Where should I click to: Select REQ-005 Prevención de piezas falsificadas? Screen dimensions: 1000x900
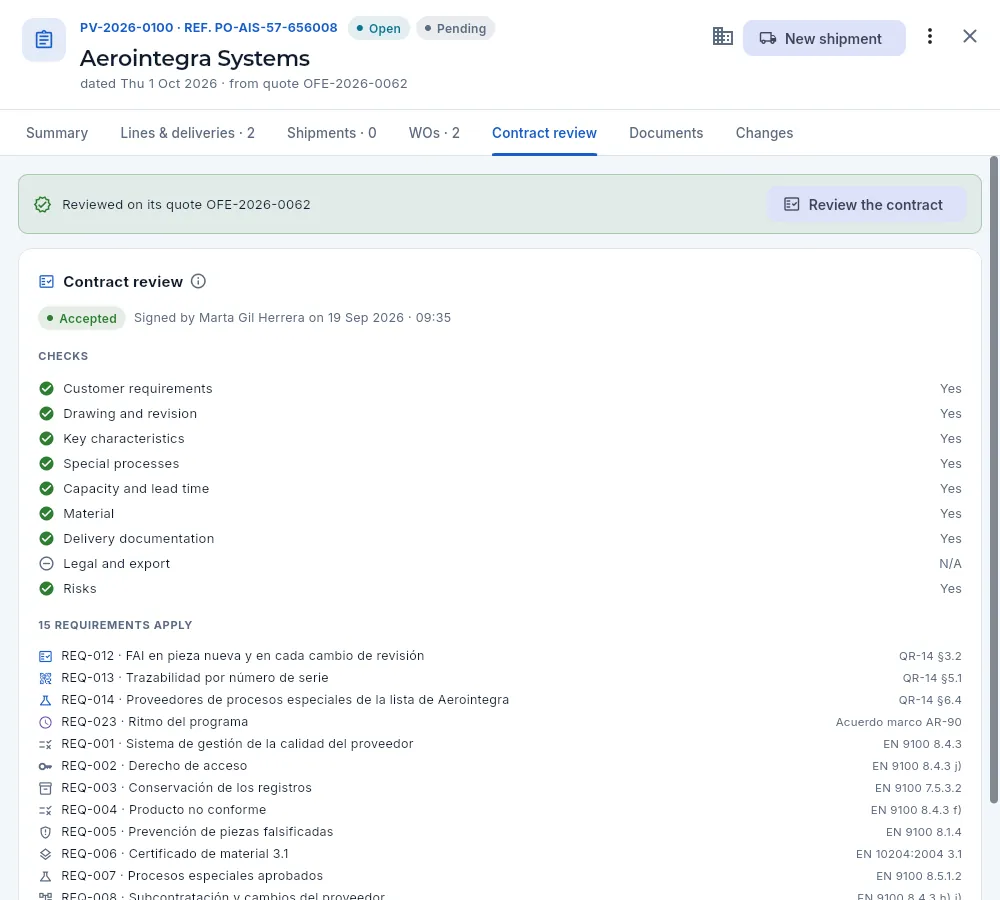[x=500, y=832]
